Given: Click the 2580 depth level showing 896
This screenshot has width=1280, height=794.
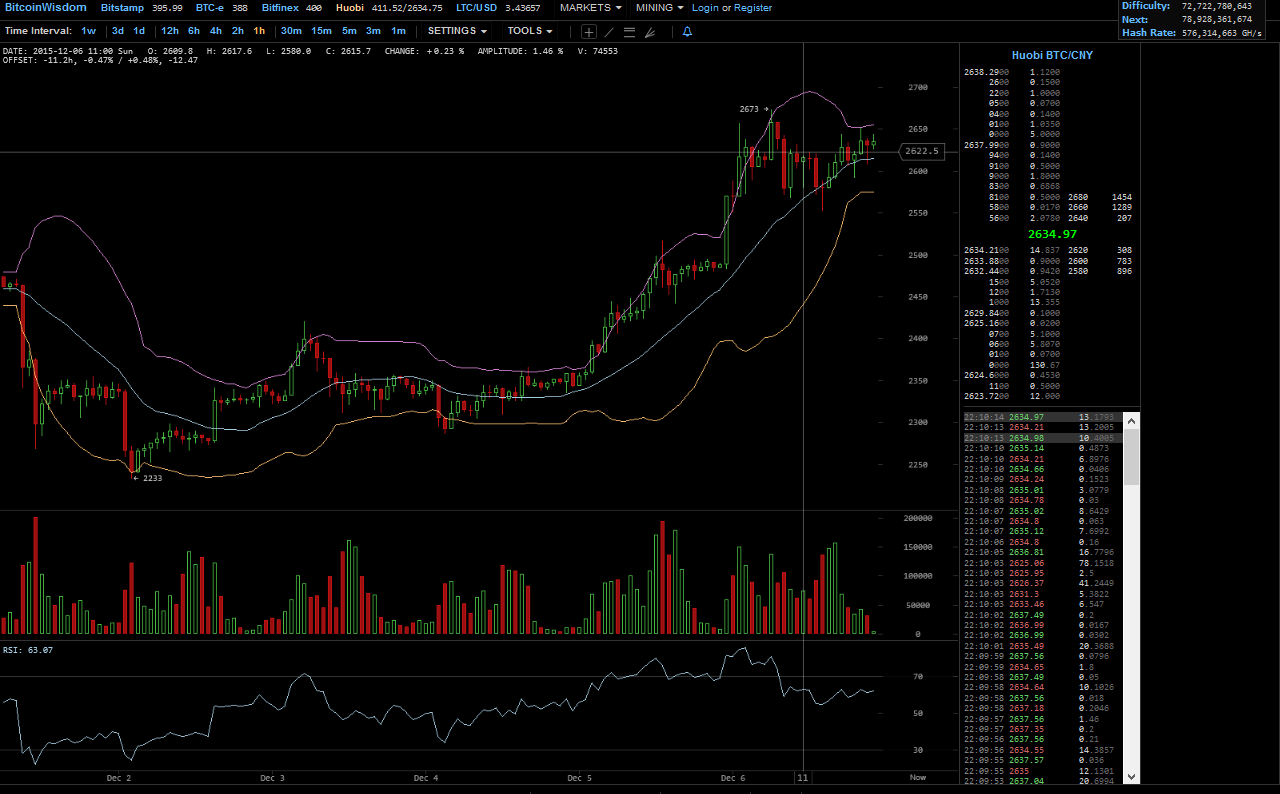Looking at the screenshot, I should 1100,271.
